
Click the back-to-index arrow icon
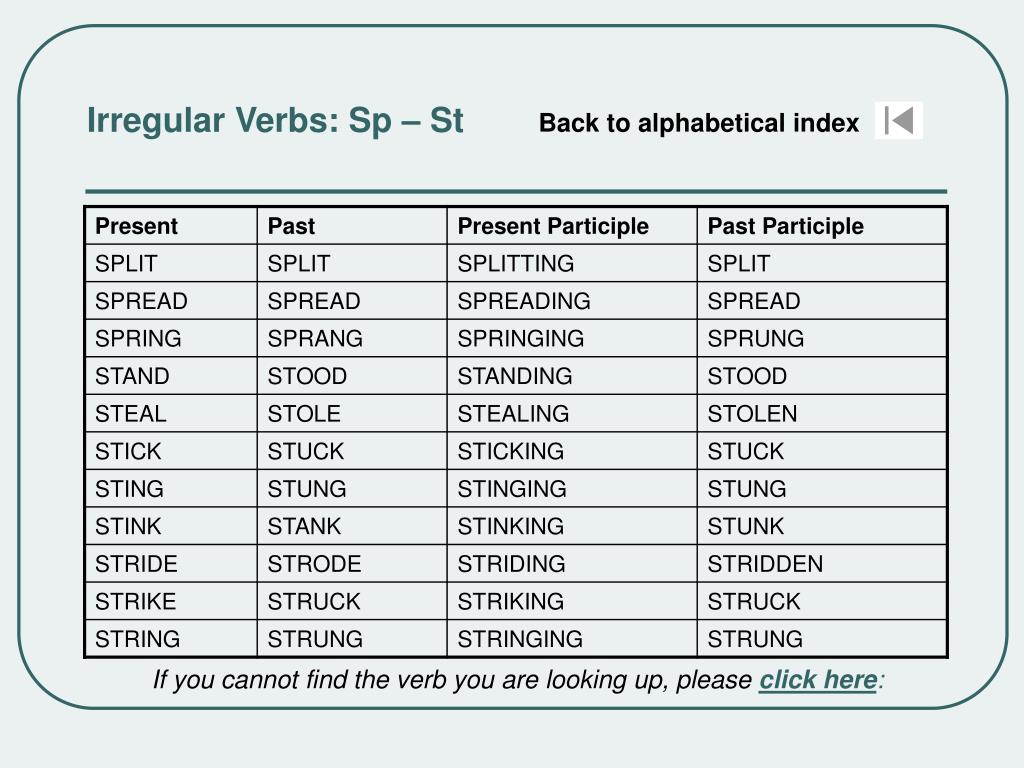tap(899, 120)
